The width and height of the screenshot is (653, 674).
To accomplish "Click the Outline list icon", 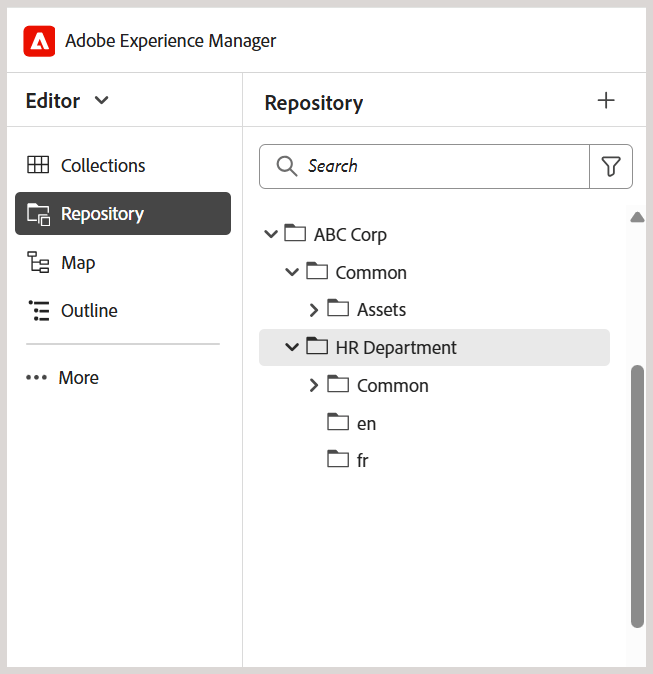I will [38, 311].
